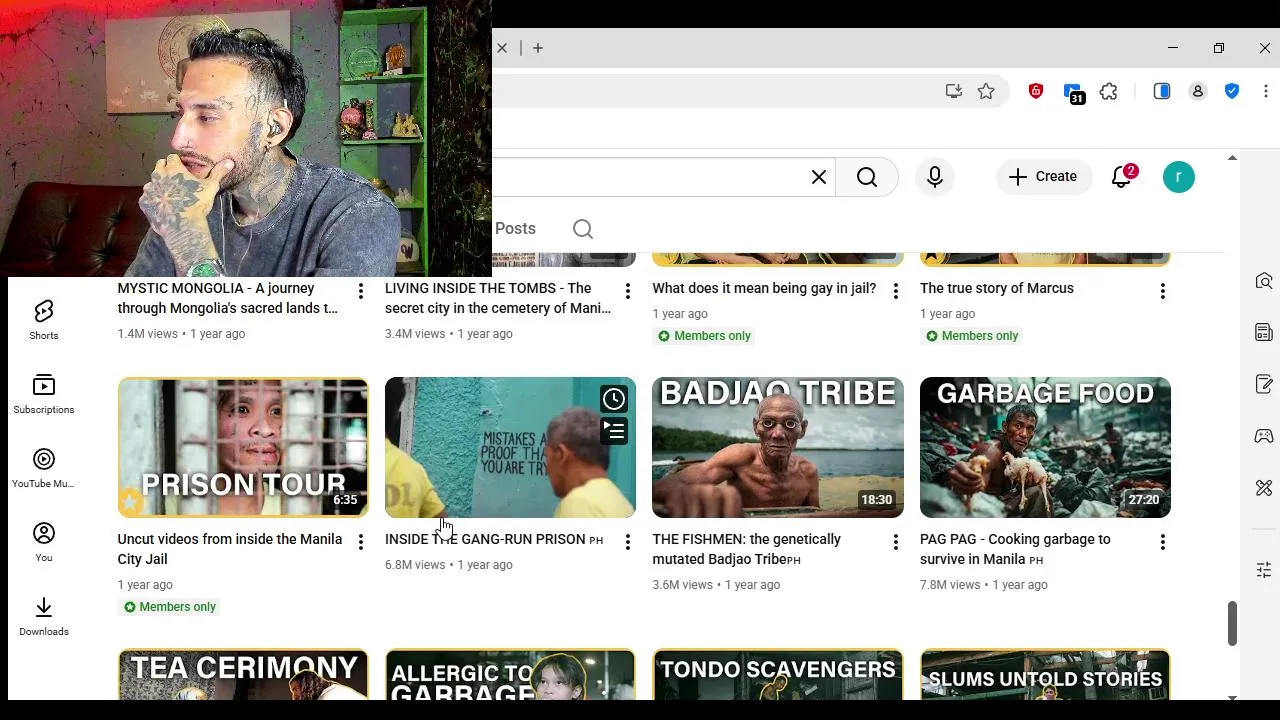Viewport: 1280px width, 720px height.
Task: Open INSIDE THE GANG-RUN PRISON title
Action: (494, 539)
